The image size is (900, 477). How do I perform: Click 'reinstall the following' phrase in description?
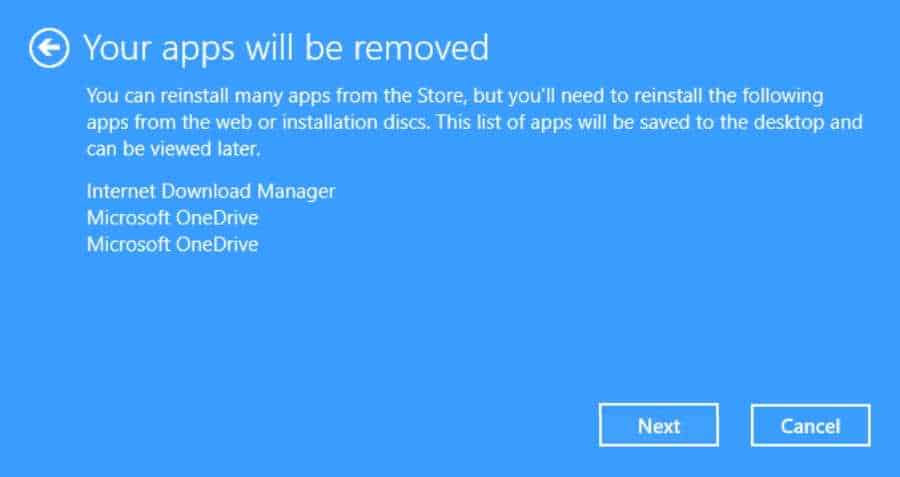tap(728, 96)
